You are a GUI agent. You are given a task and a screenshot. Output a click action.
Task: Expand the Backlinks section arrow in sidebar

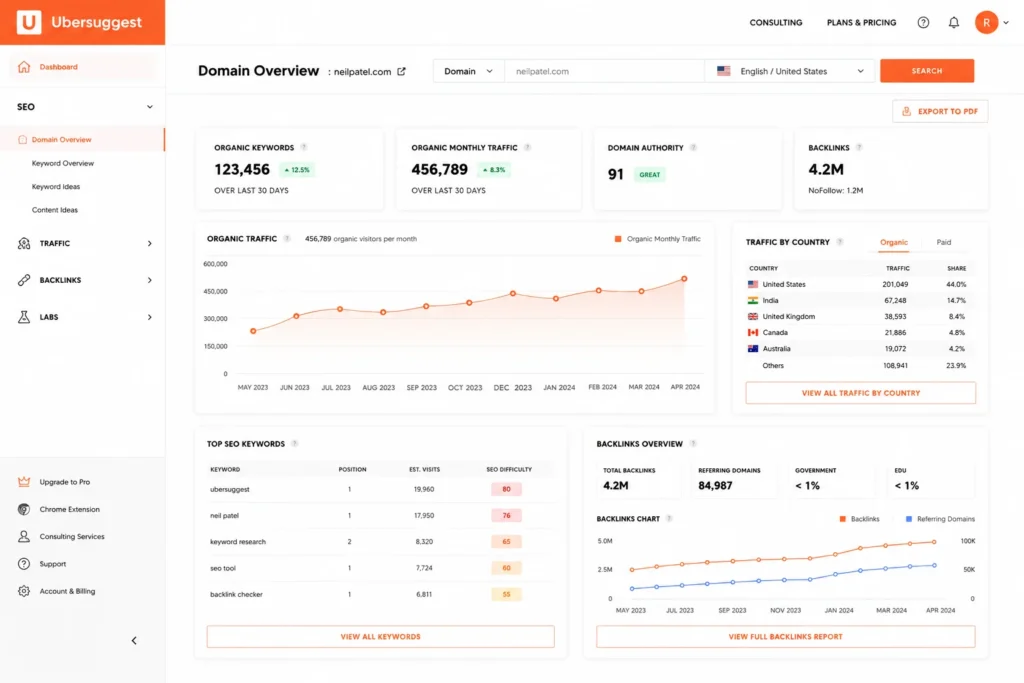(150, 280)
